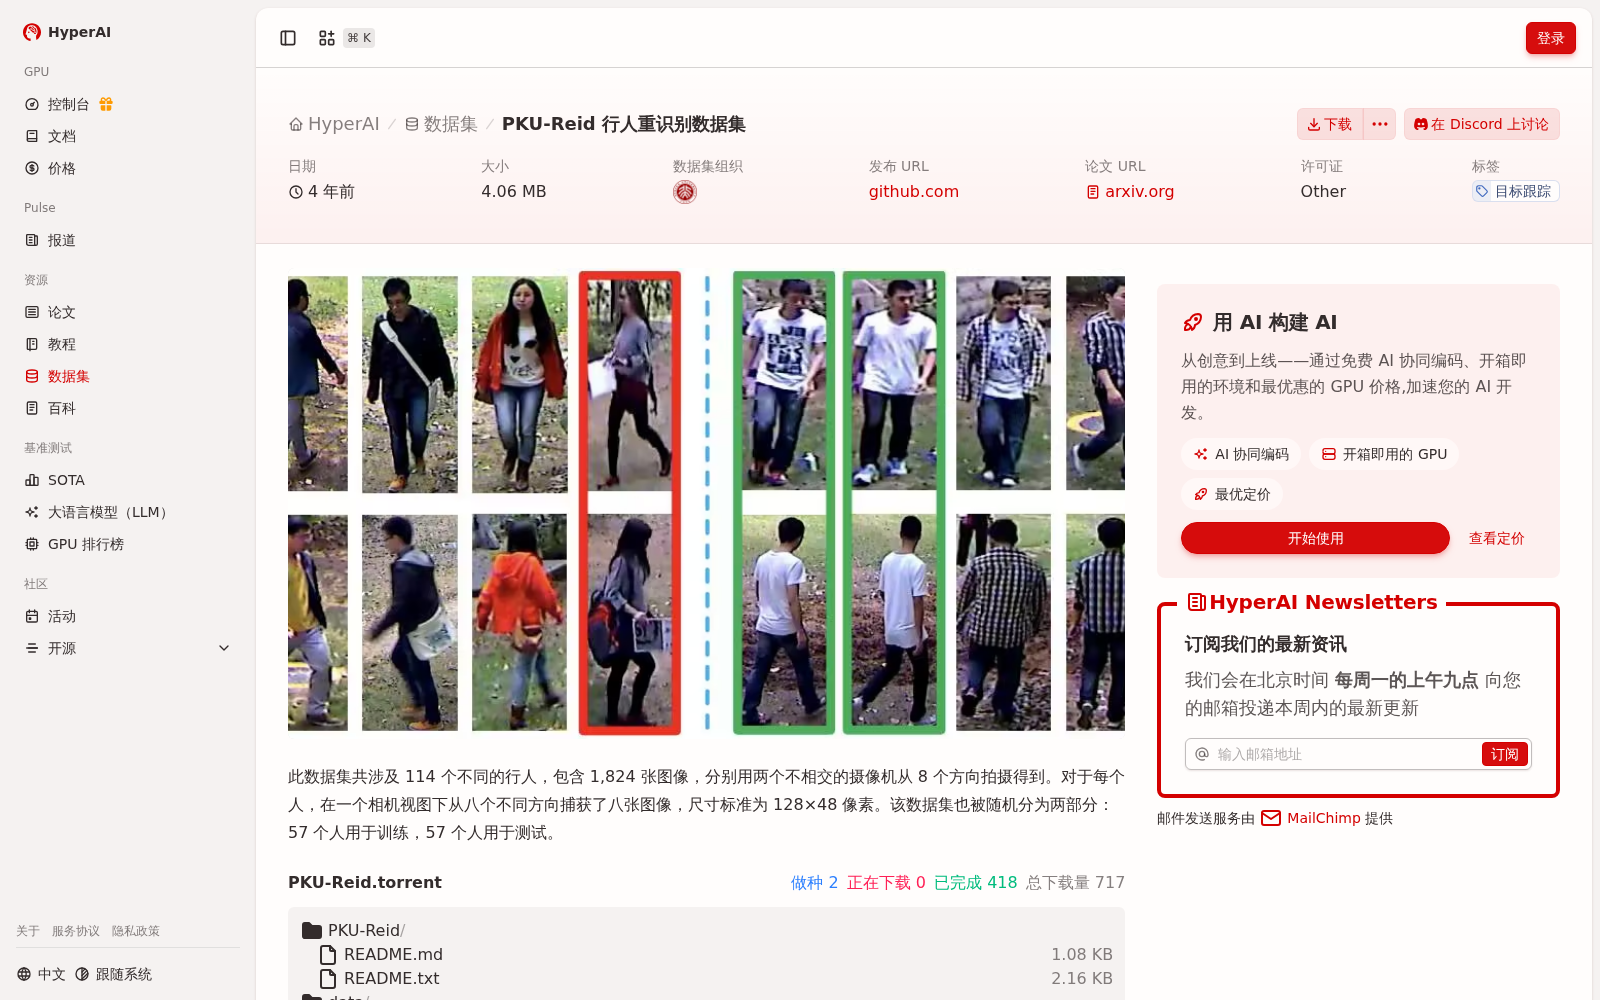Click the dataset organization logo
The height and width of the screenshot is (1000, 1600).
coord(685,192)
